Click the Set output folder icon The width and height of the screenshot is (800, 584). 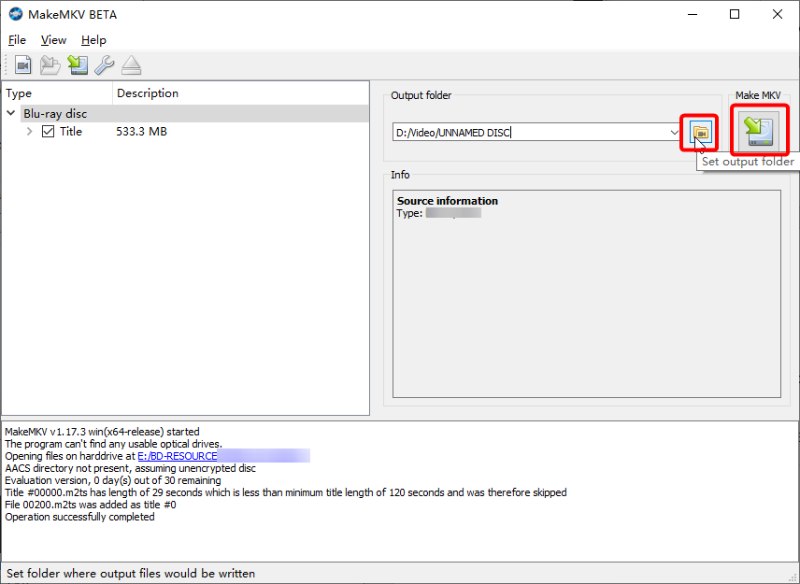click(701, 133)
